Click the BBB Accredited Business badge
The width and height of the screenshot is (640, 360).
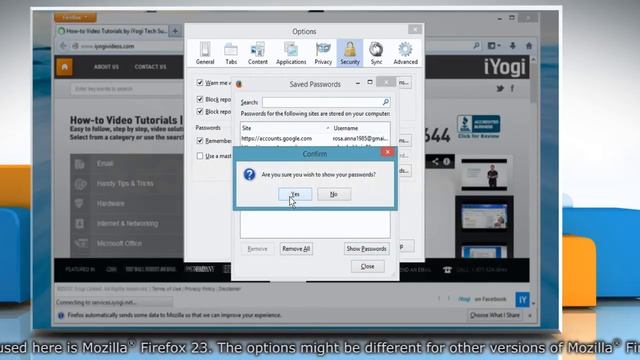coord(478,127)
